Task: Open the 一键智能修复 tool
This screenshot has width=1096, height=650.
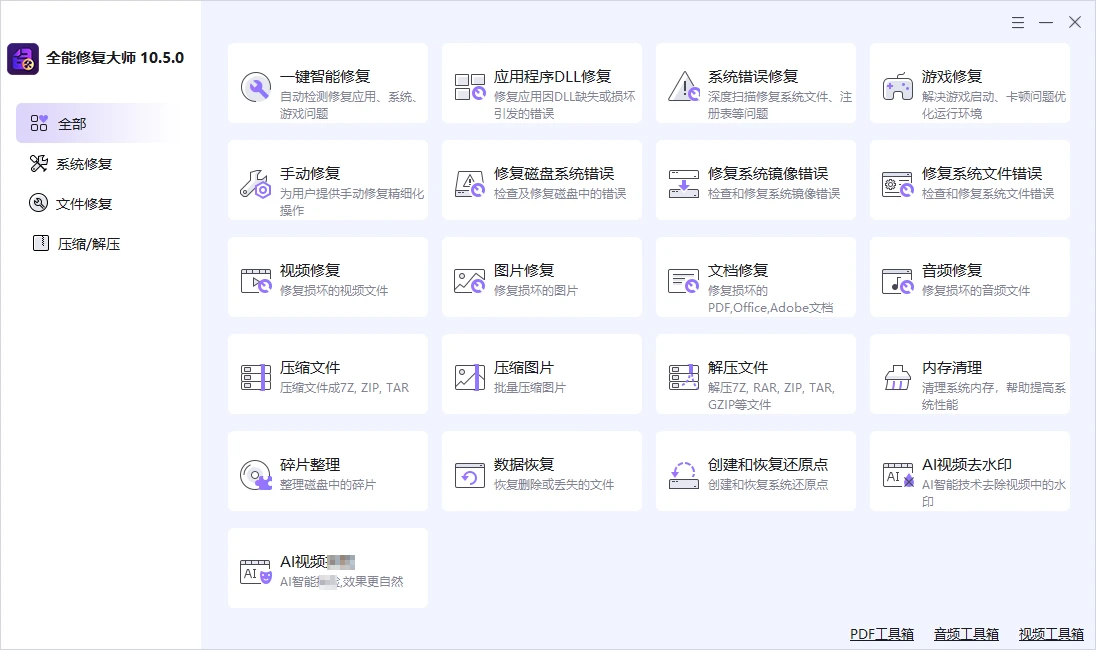Action: (x=328, y=83)
